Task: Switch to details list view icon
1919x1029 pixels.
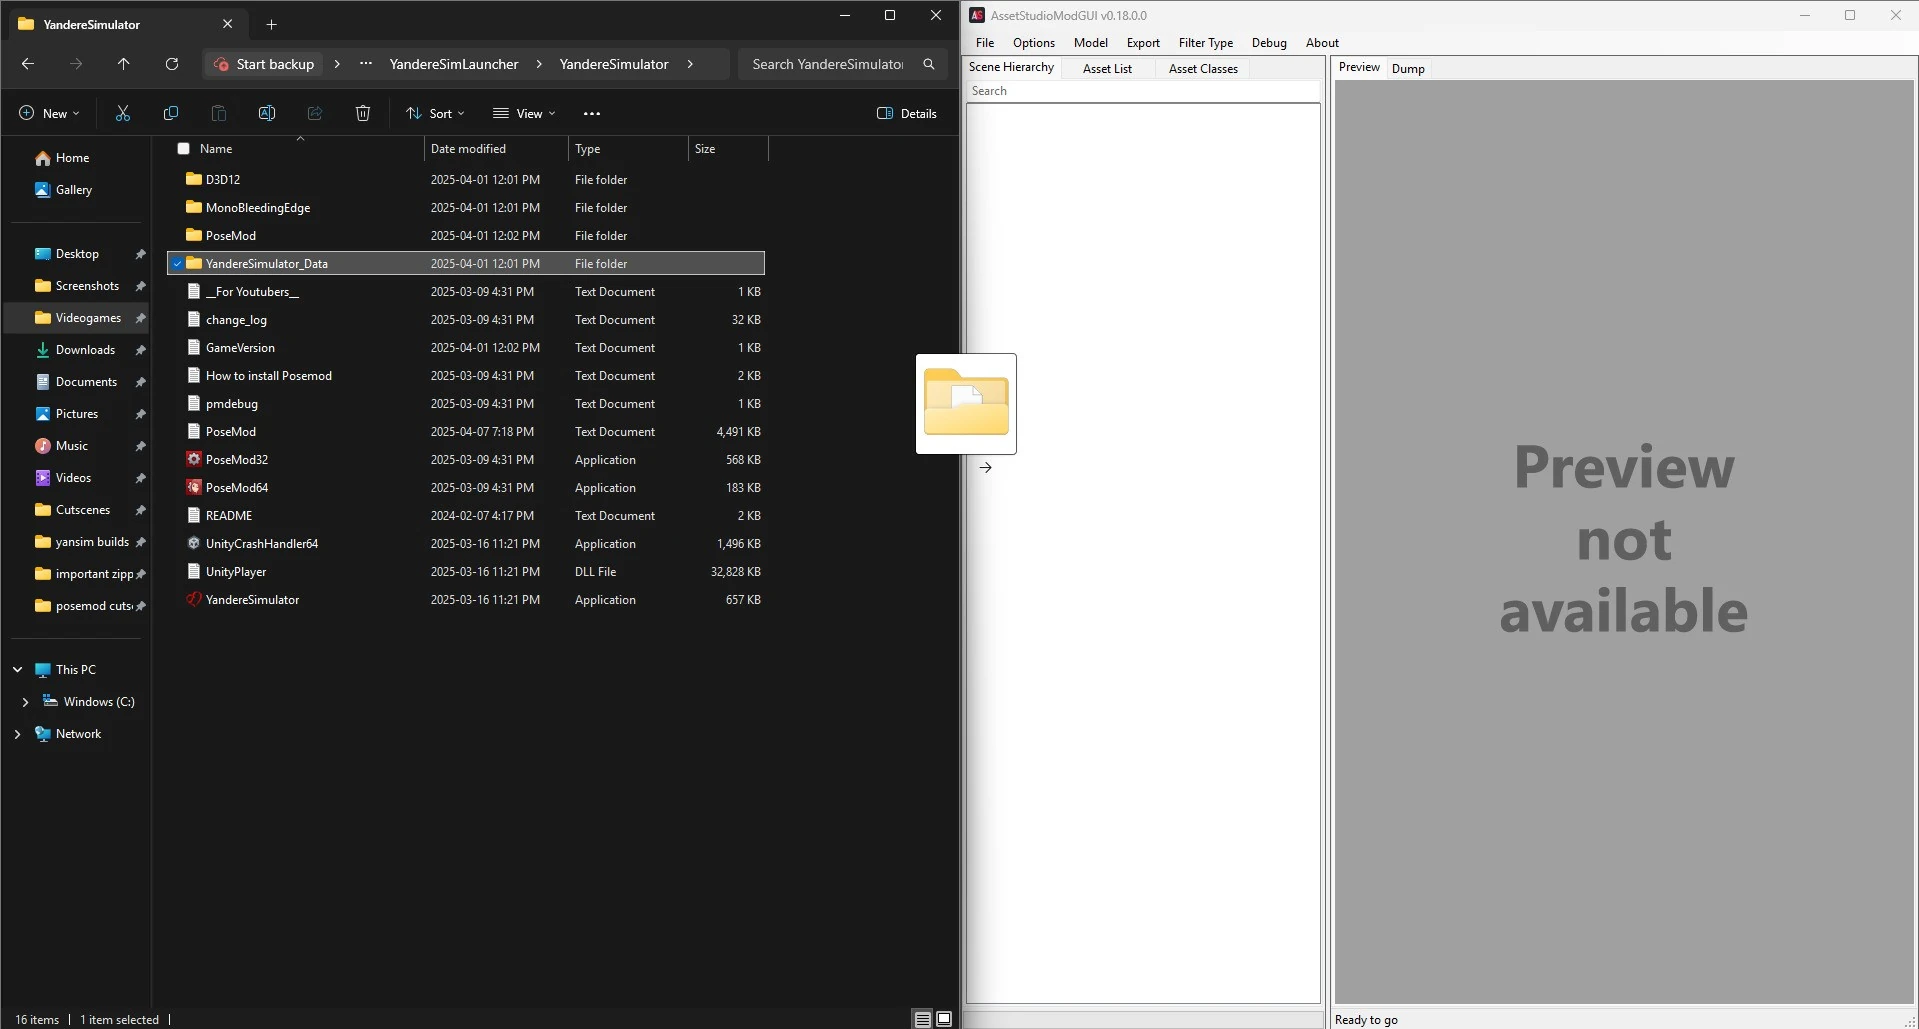Action: click(923, 1019)
